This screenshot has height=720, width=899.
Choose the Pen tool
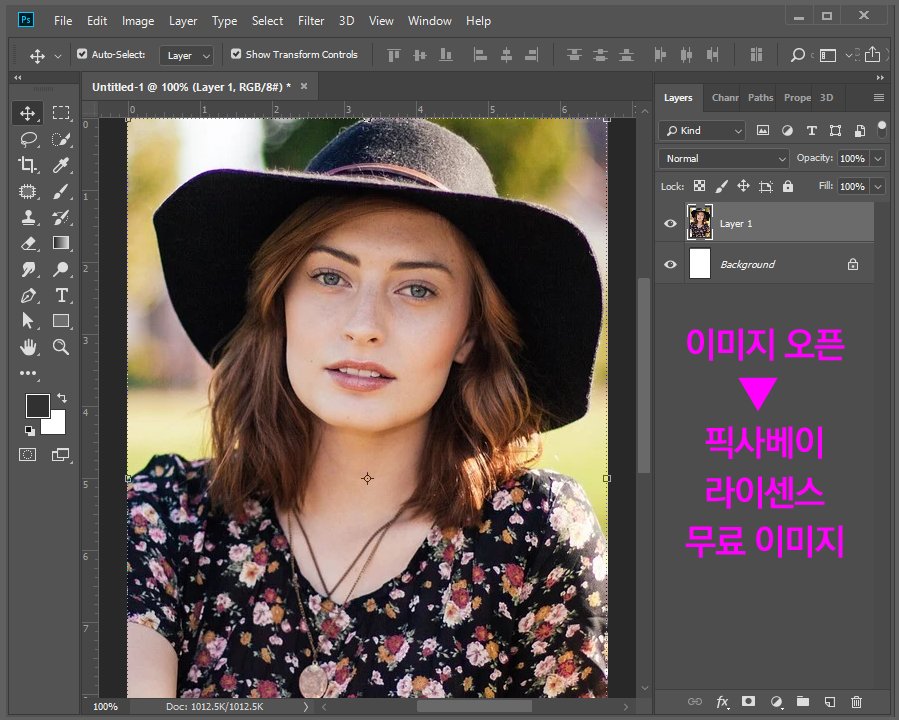(28, 295)
